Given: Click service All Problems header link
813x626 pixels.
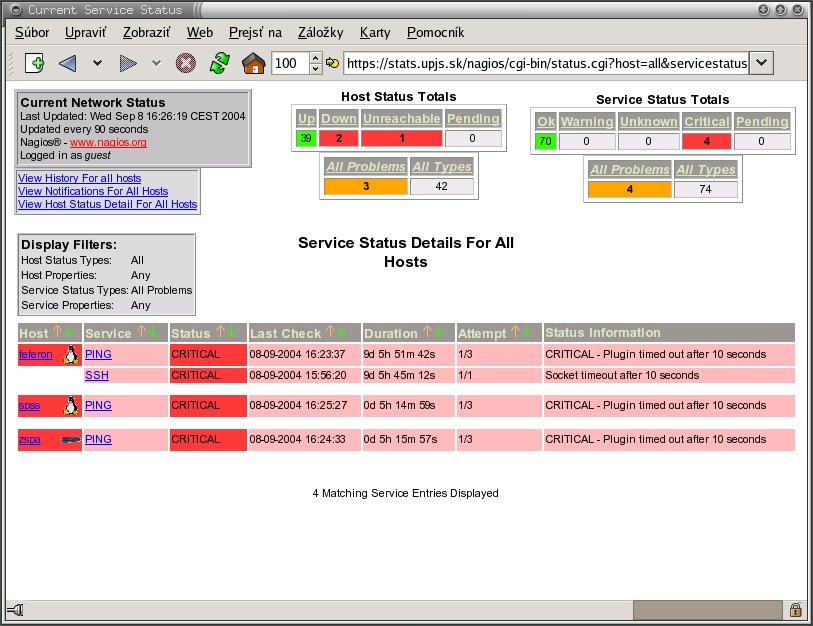Looking at the screenshot, I should coord(630,170).
